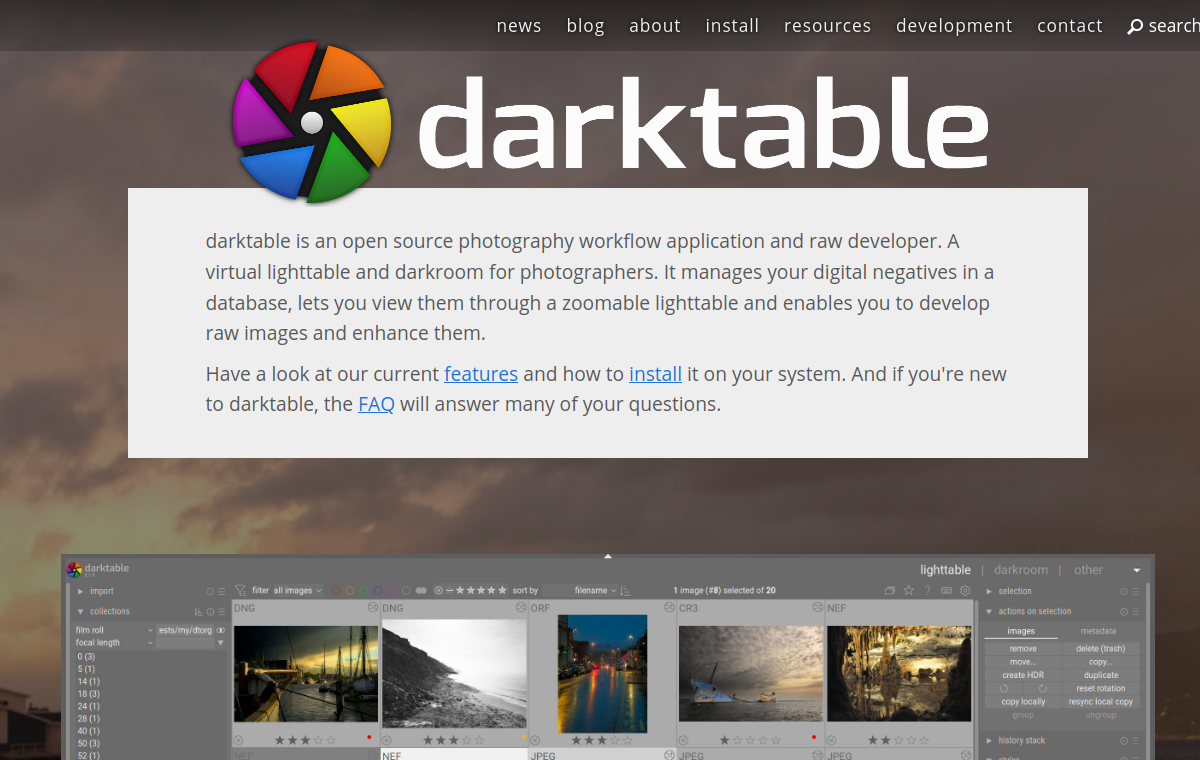The width and height of the screenshot is (1200, 760).
Task: Toggle reject mark on harbor boats DNG thumbnail
Action: click(x=238, y=740)
